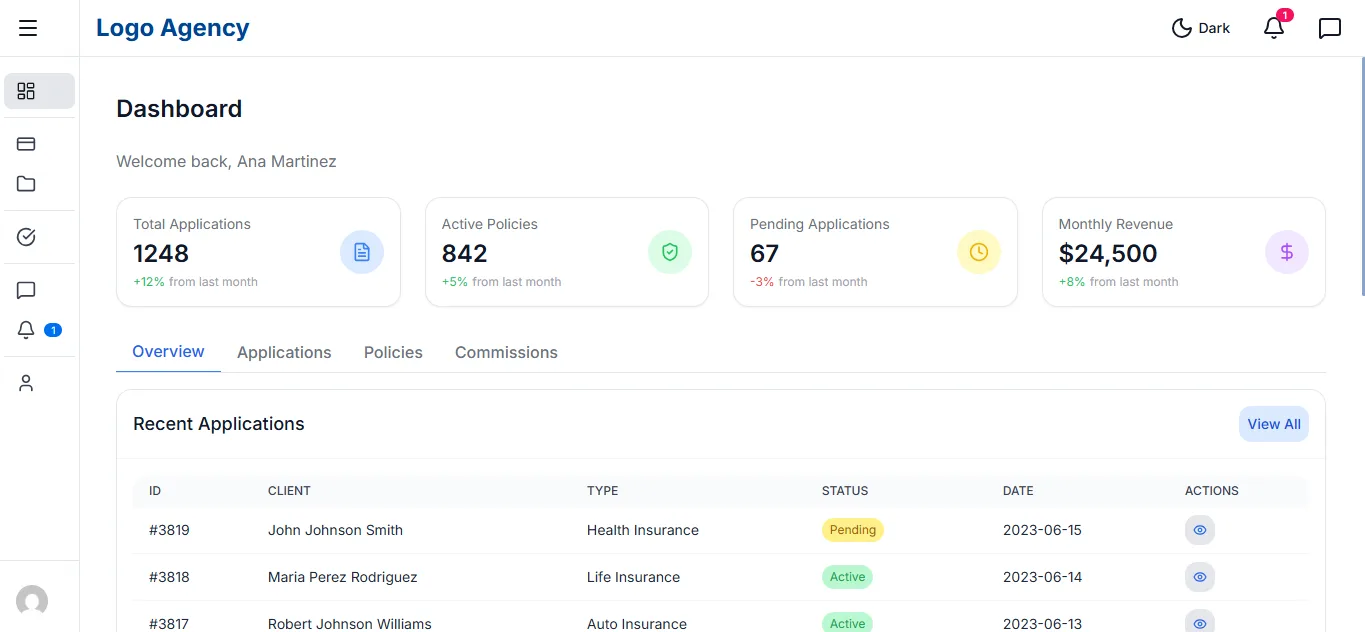Click the TYPE column header
This screenshot has width=1365, height=632.
[x=603, y=491]
